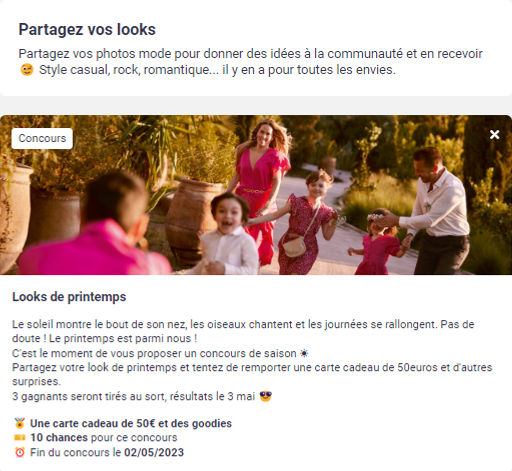
Task: Click the Partagez vos looks heading
Action: tap(87, 29)
